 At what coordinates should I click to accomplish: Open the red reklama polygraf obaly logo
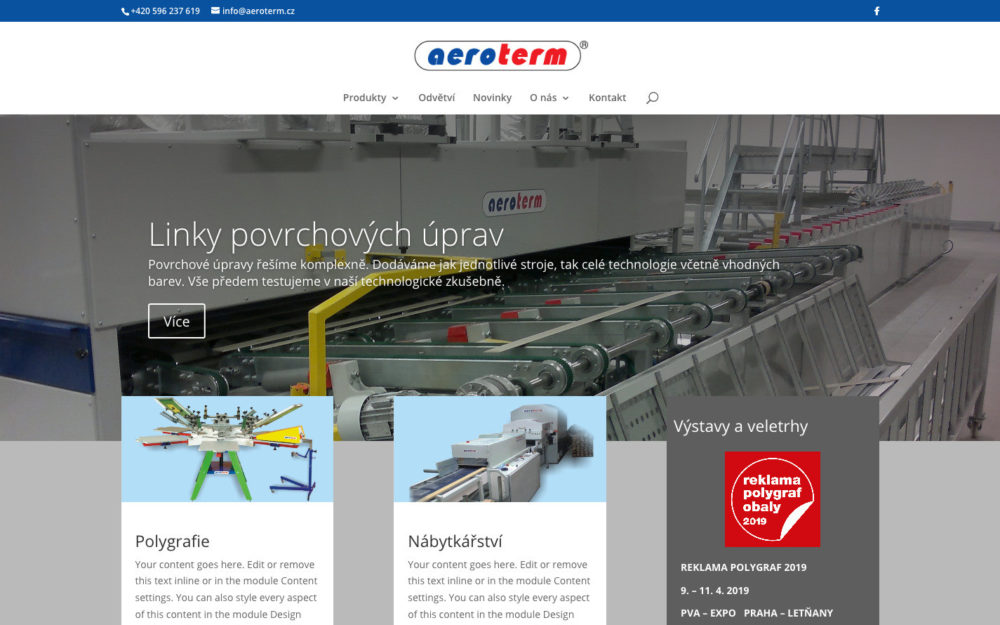[x=772, y=499]
